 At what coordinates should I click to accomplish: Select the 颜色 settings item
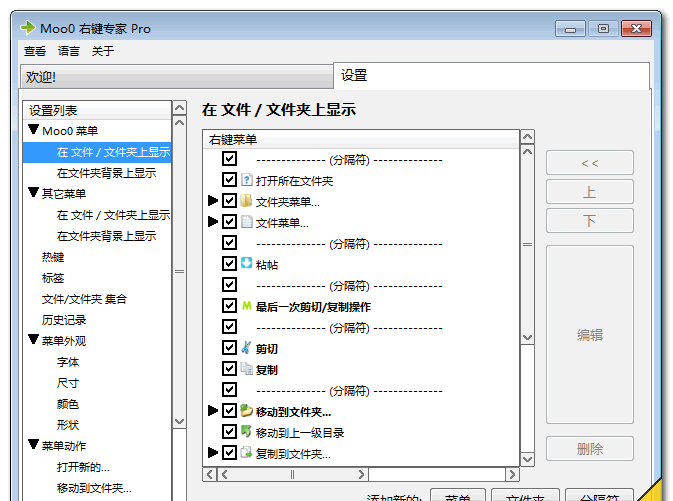(x=68, y=404)
